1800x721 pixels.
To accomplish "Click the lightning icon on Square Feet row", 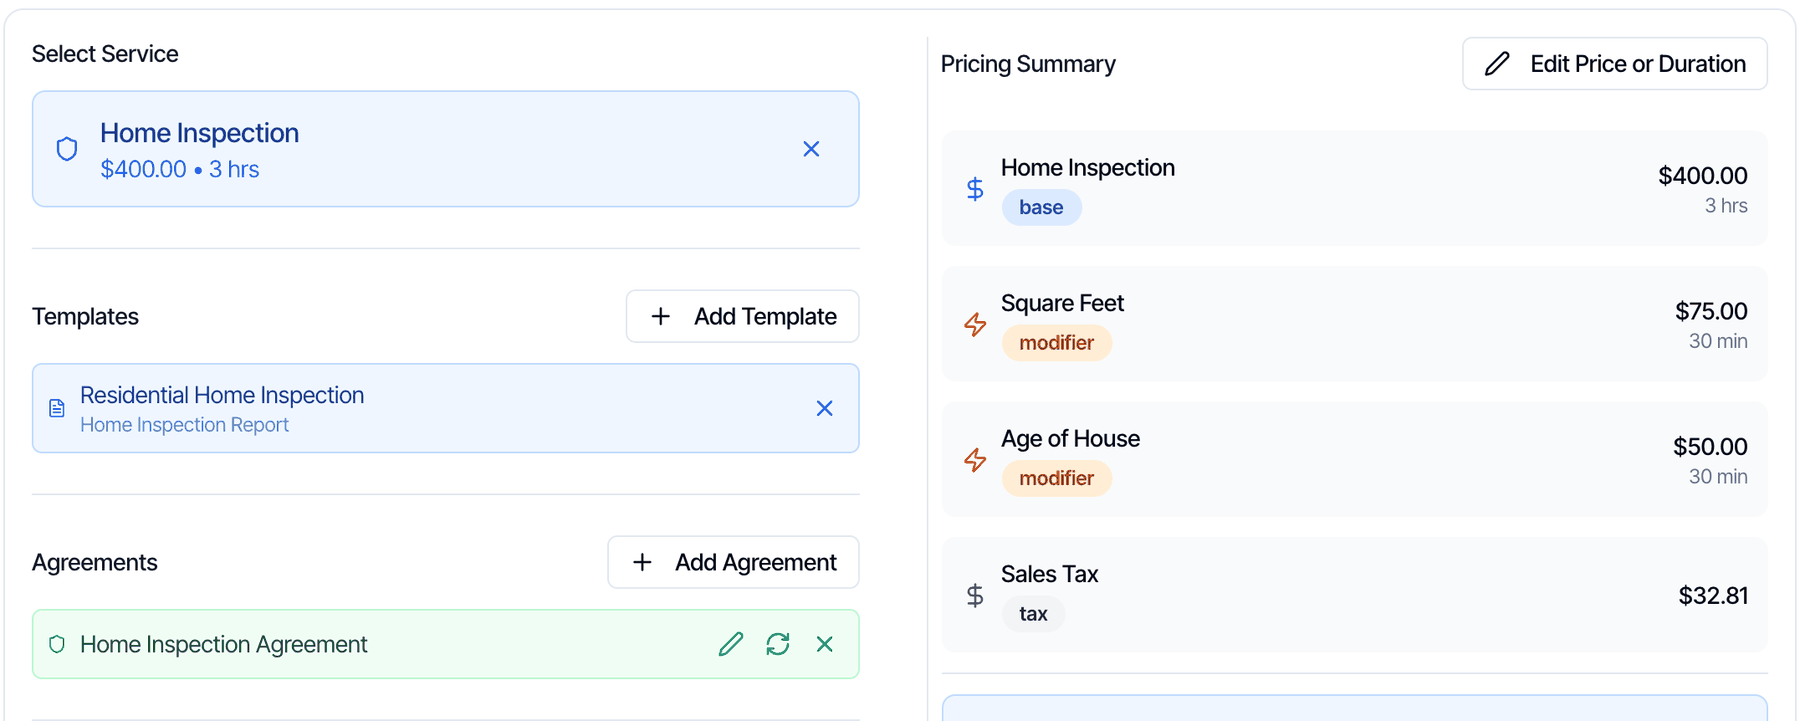I will coord(975,324).
